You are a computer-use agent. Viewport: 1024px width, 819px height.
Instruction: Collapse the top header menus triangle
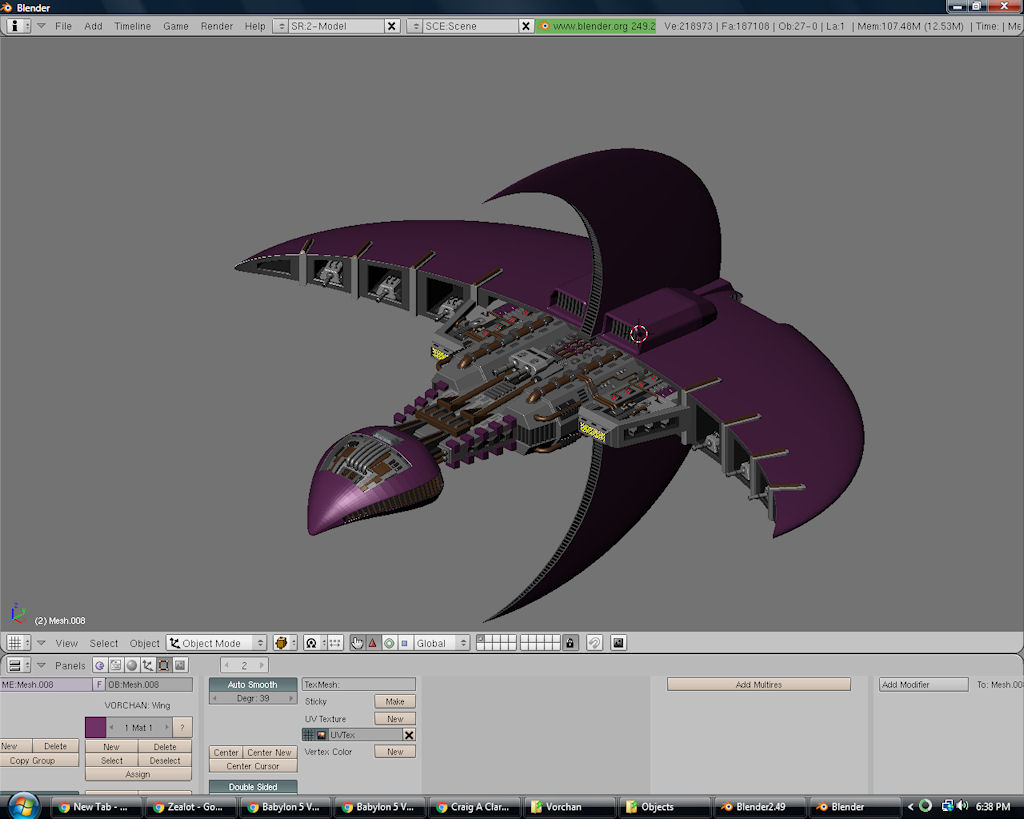tap(41, 26)
